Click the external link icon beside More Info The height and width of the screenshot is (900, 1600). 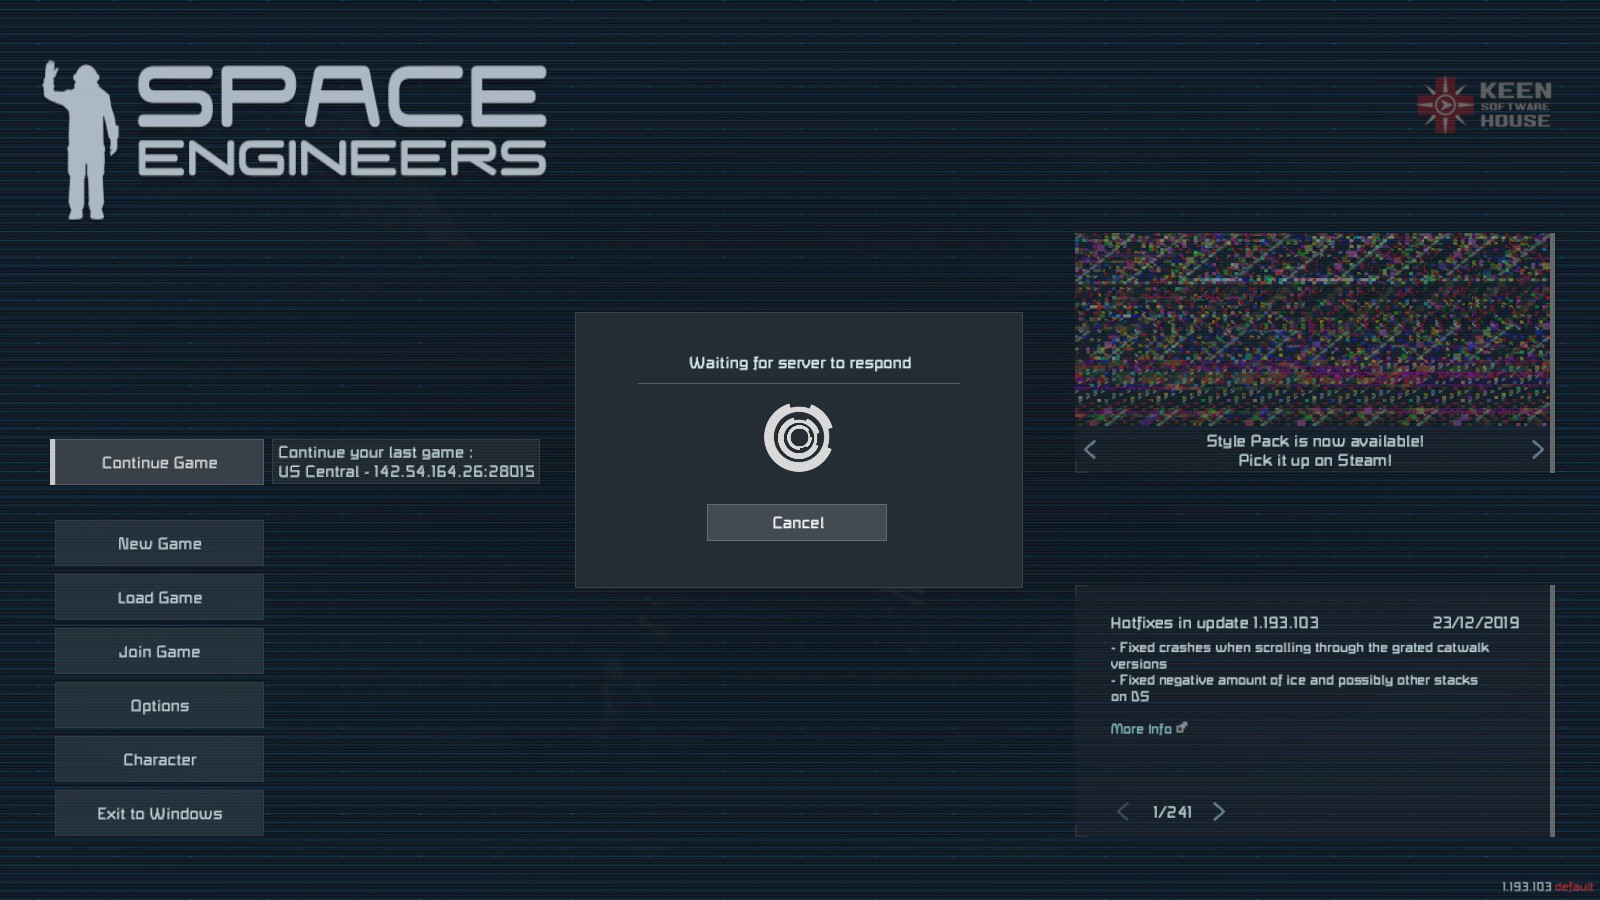[1182, 728]
